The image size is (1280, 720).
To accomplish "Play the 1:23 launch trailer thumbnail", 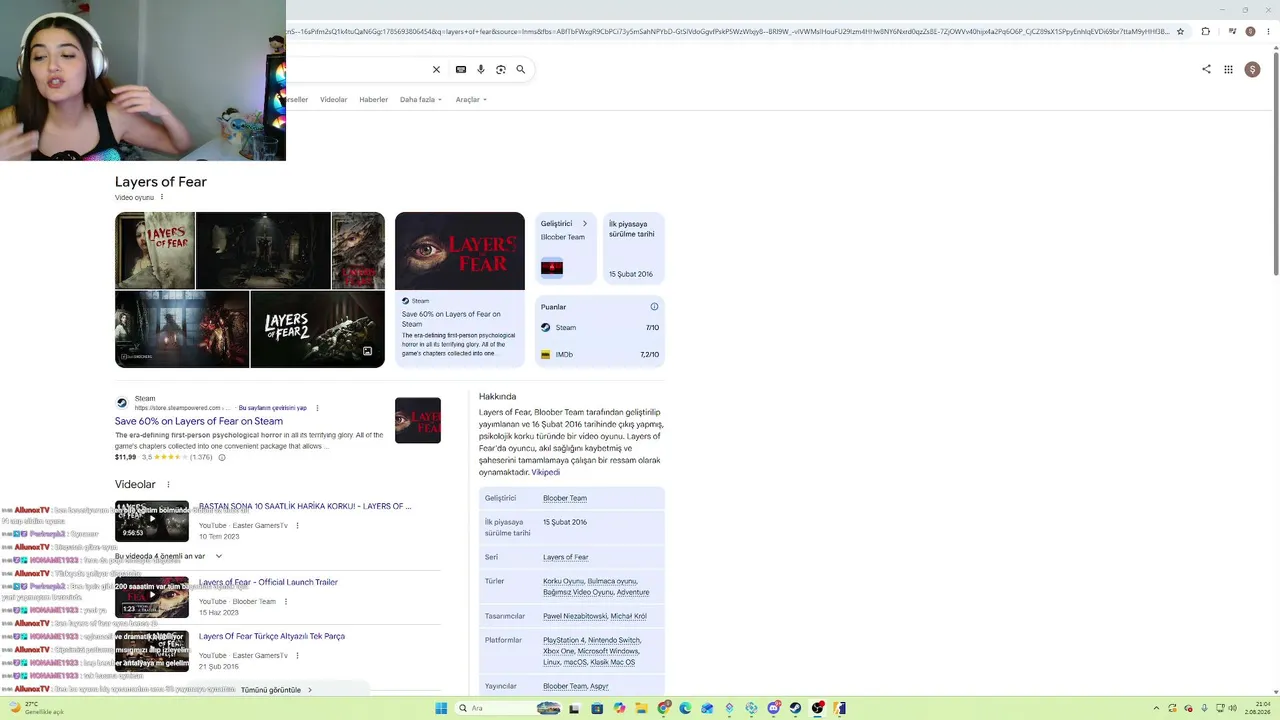I will pos(152,597).
